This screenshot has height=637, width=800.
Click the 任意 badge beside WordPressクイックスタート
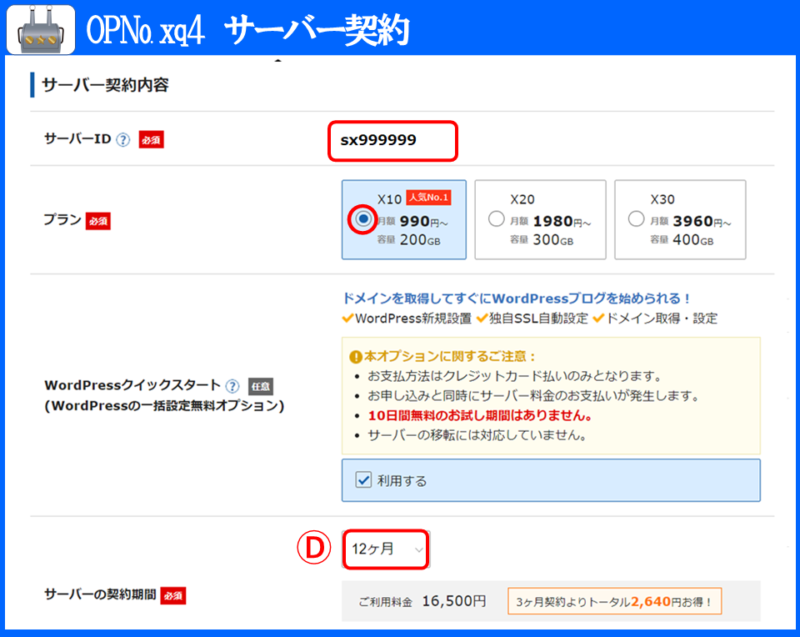point(261,387)
